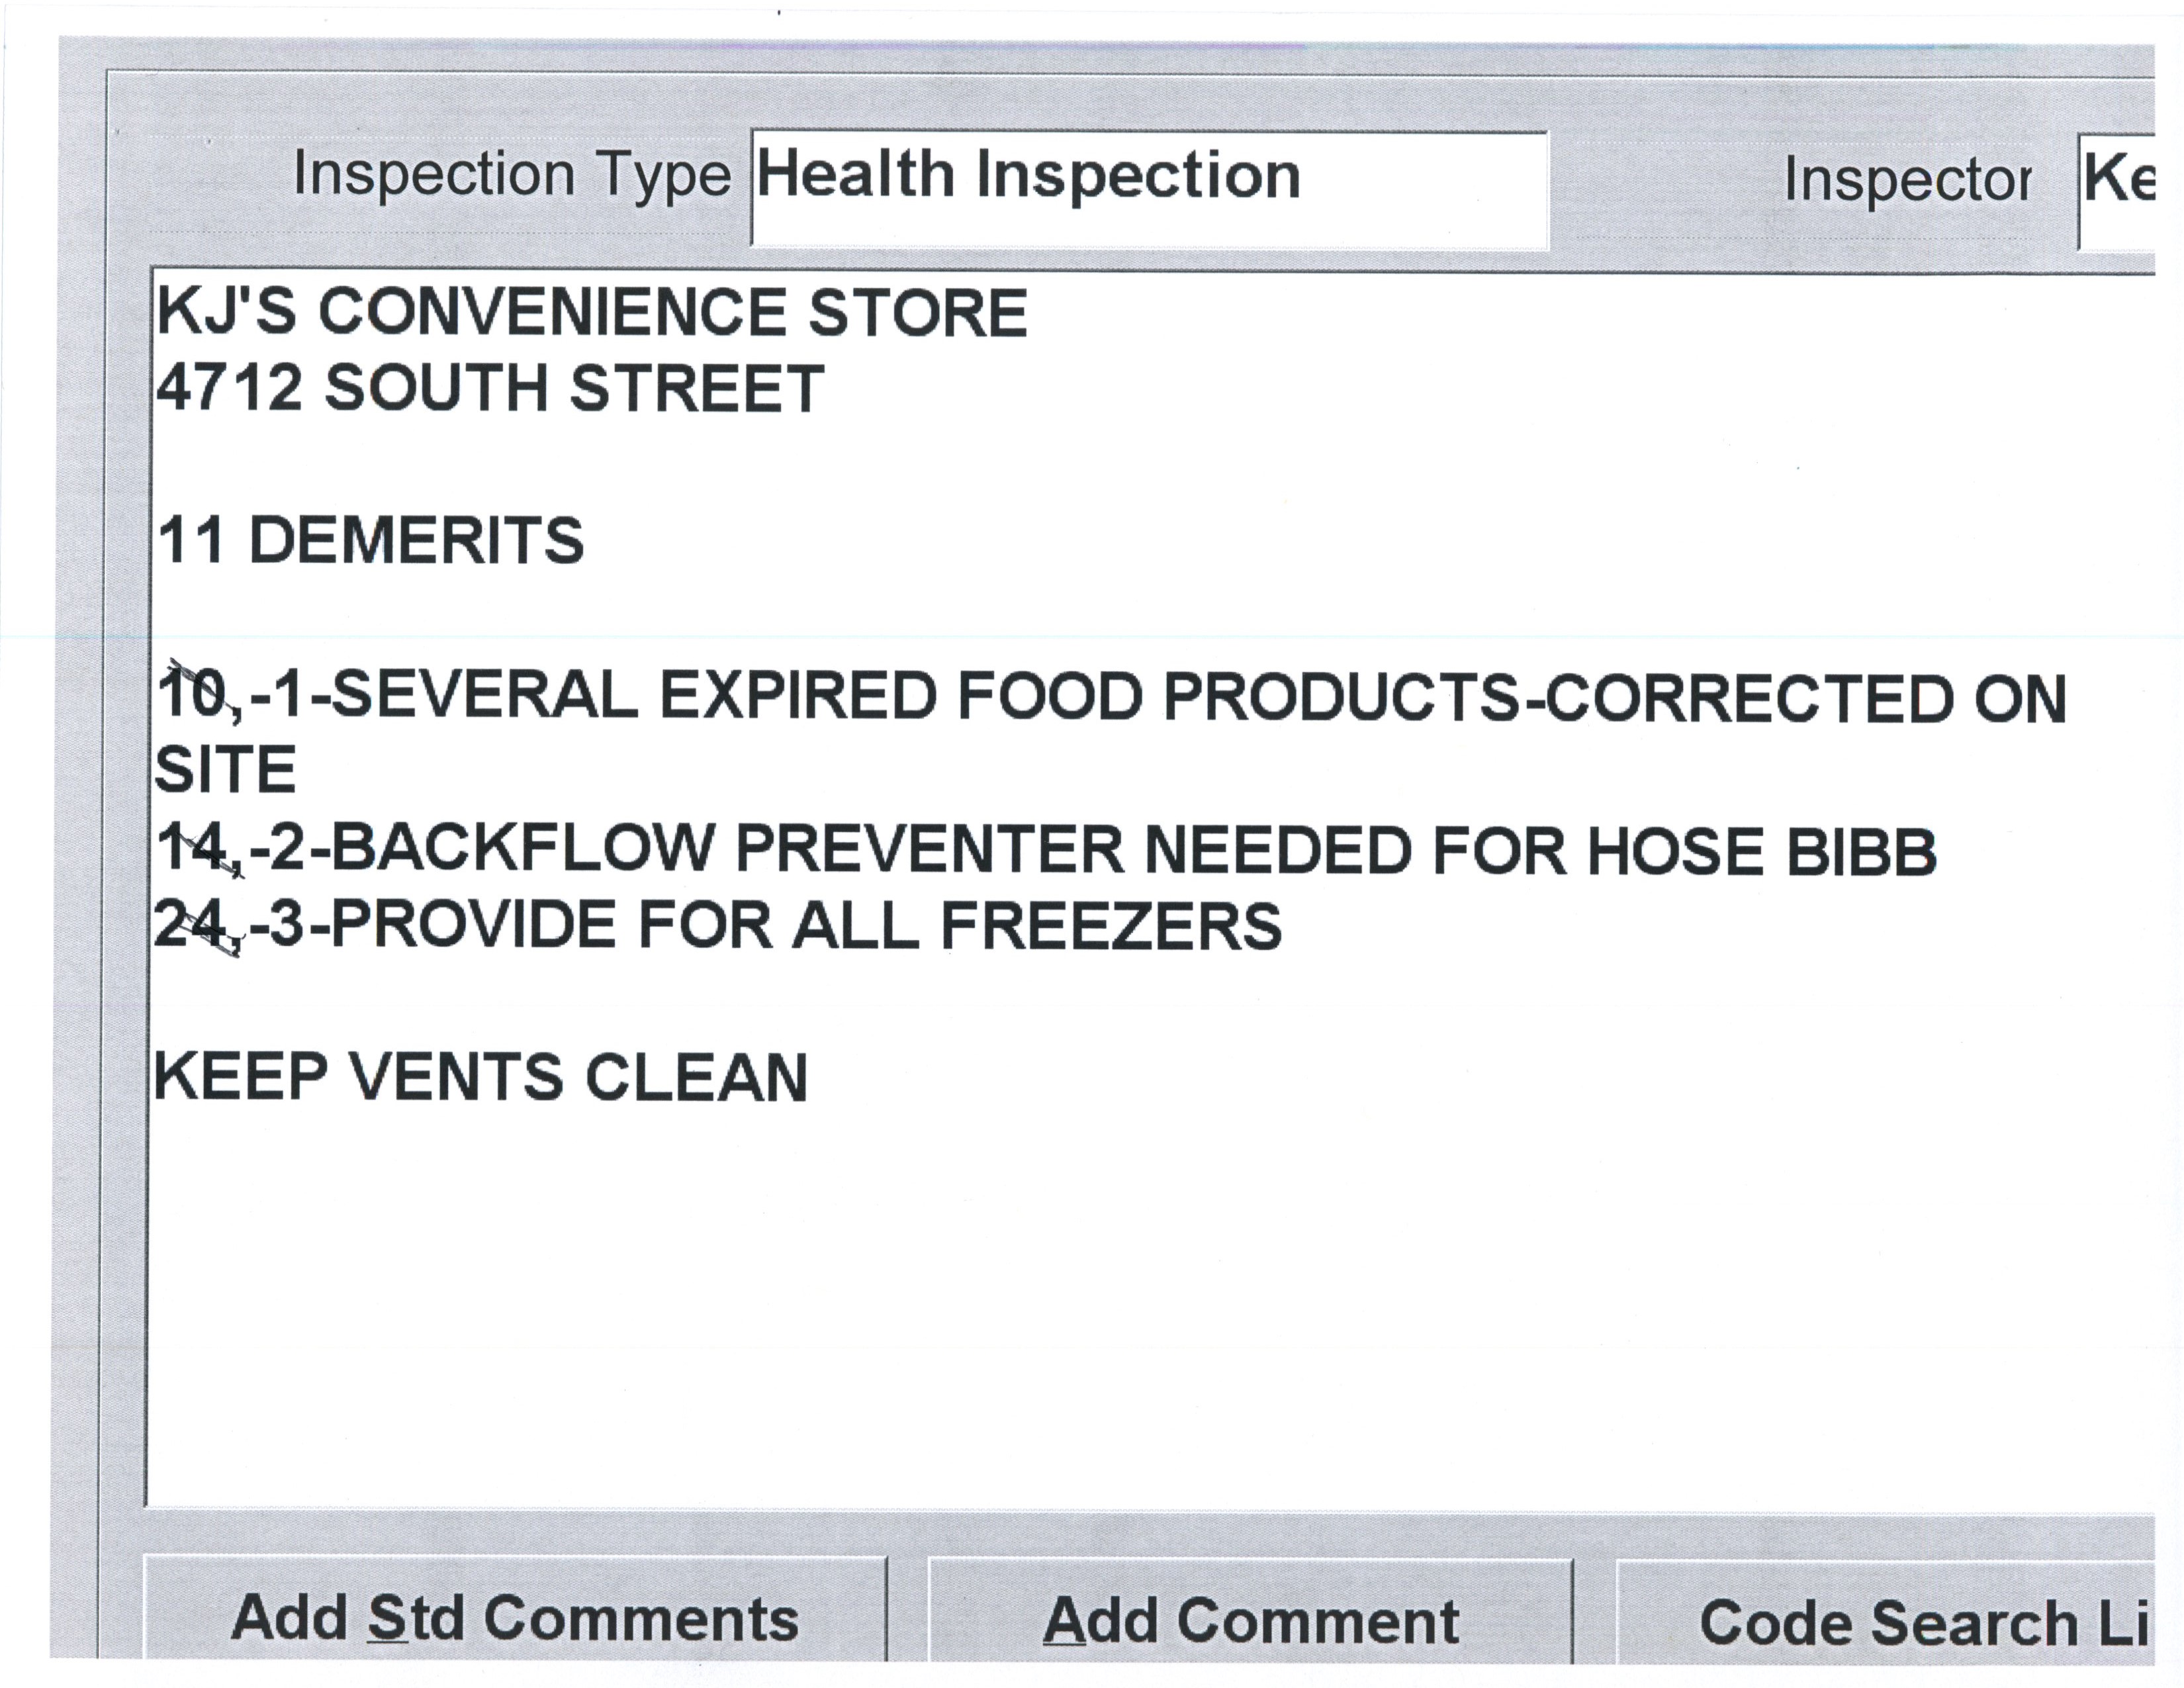Place cursor on KJ'S CONVENIENCE STORE line
2184x1688 pixels.
[x=592, y=312]
